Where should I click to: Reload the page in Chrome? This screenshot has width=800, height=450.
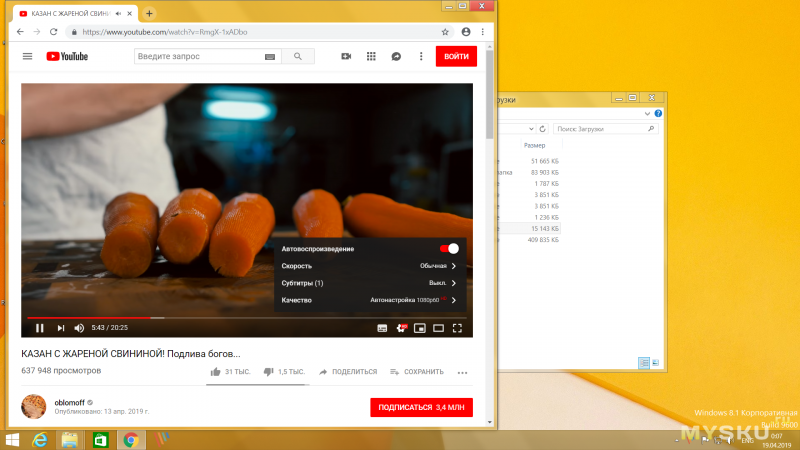point(54,32)
